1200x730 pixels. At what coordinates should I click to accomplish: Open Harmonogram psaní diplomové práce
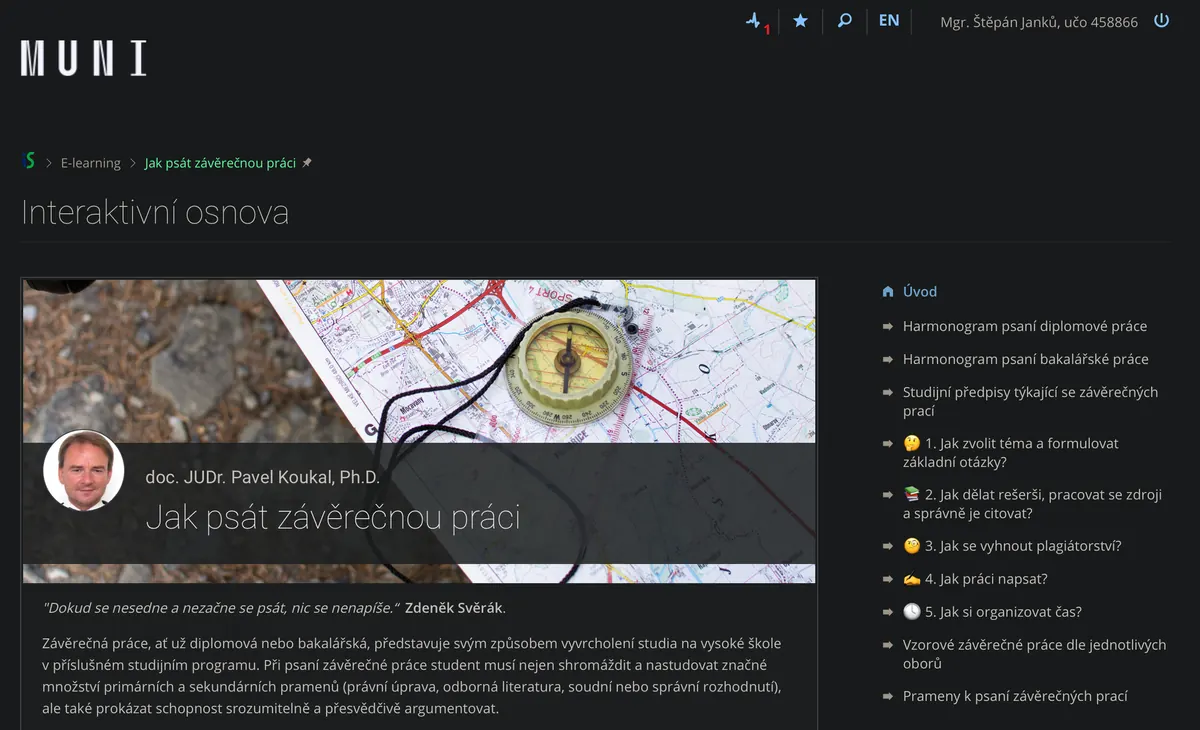pos(1025,326)
